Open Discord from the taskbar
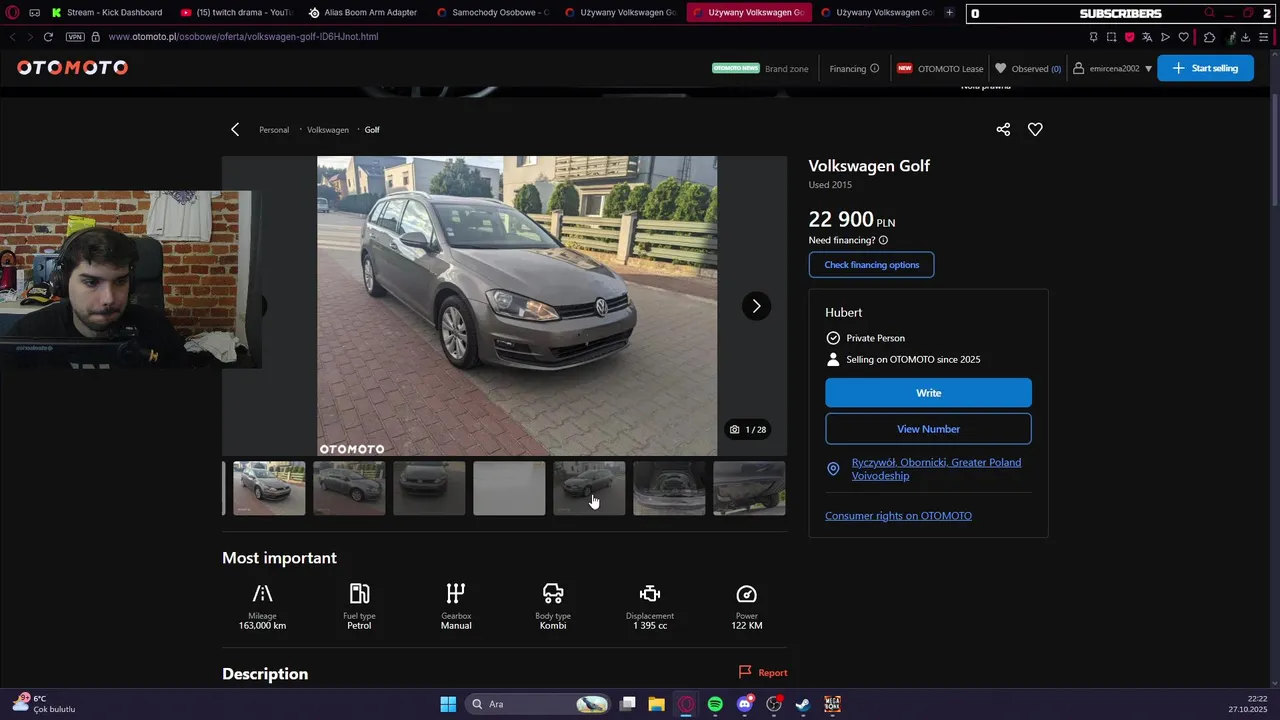The height and width of the screenshot is (720, 1280). tap(745, 704)
